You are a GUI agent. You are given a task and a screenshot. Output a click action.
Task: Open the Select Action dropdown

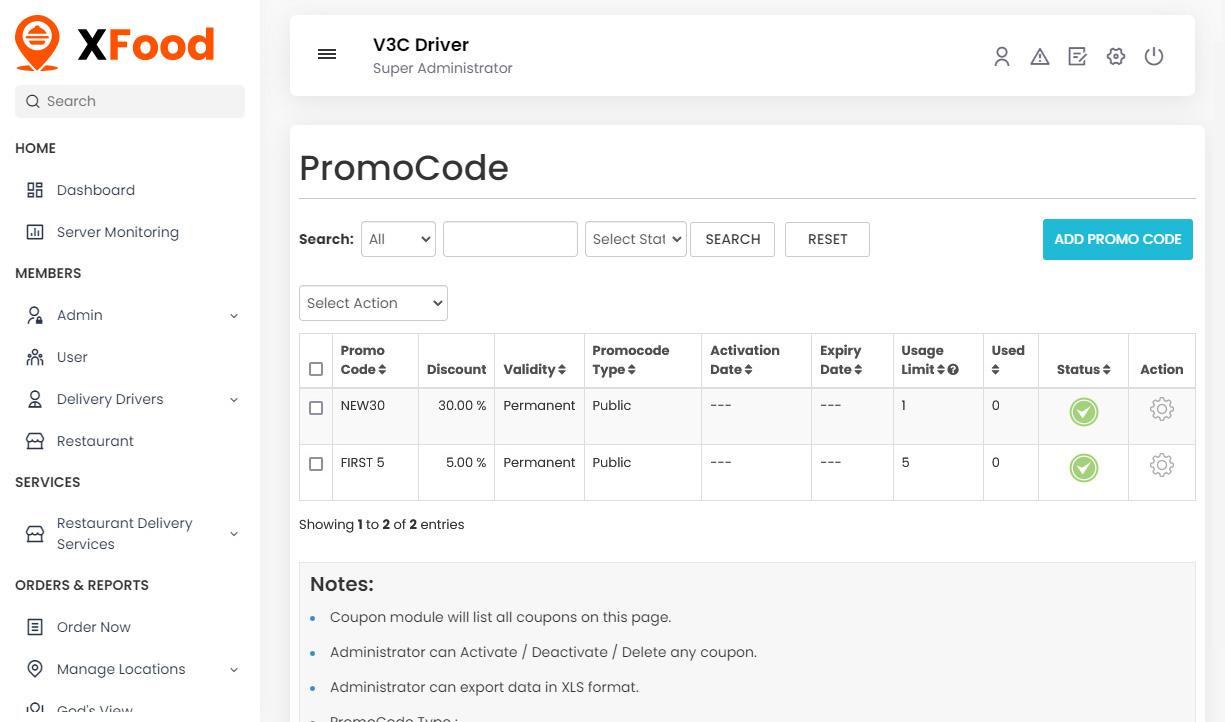(373, 303)
